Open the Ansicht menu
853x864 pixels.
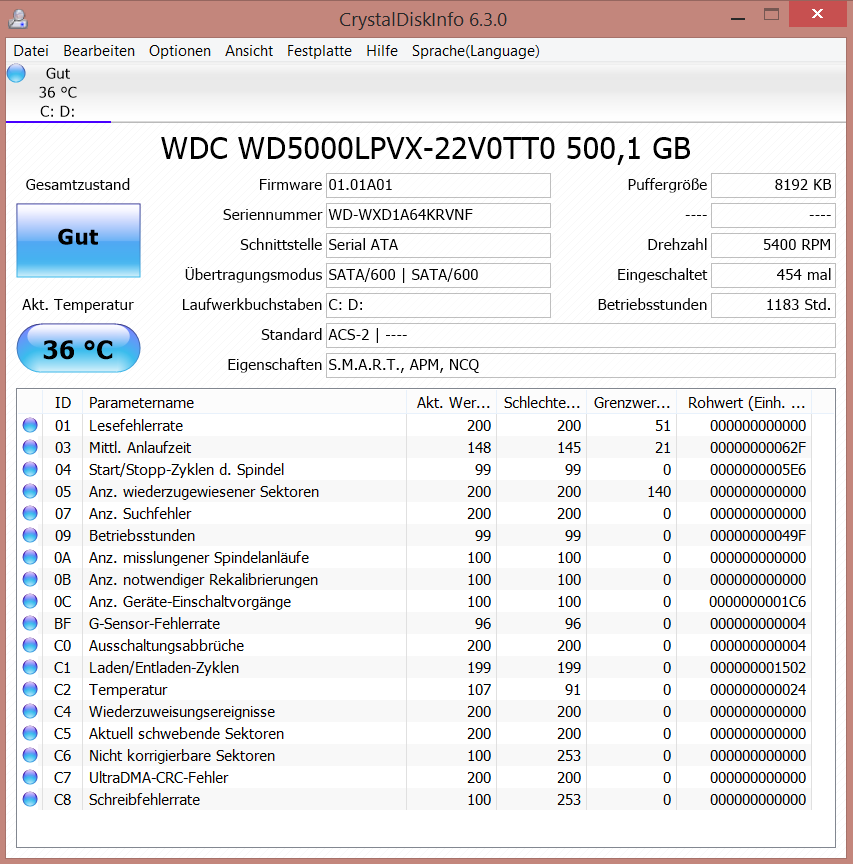pos(249,51)
